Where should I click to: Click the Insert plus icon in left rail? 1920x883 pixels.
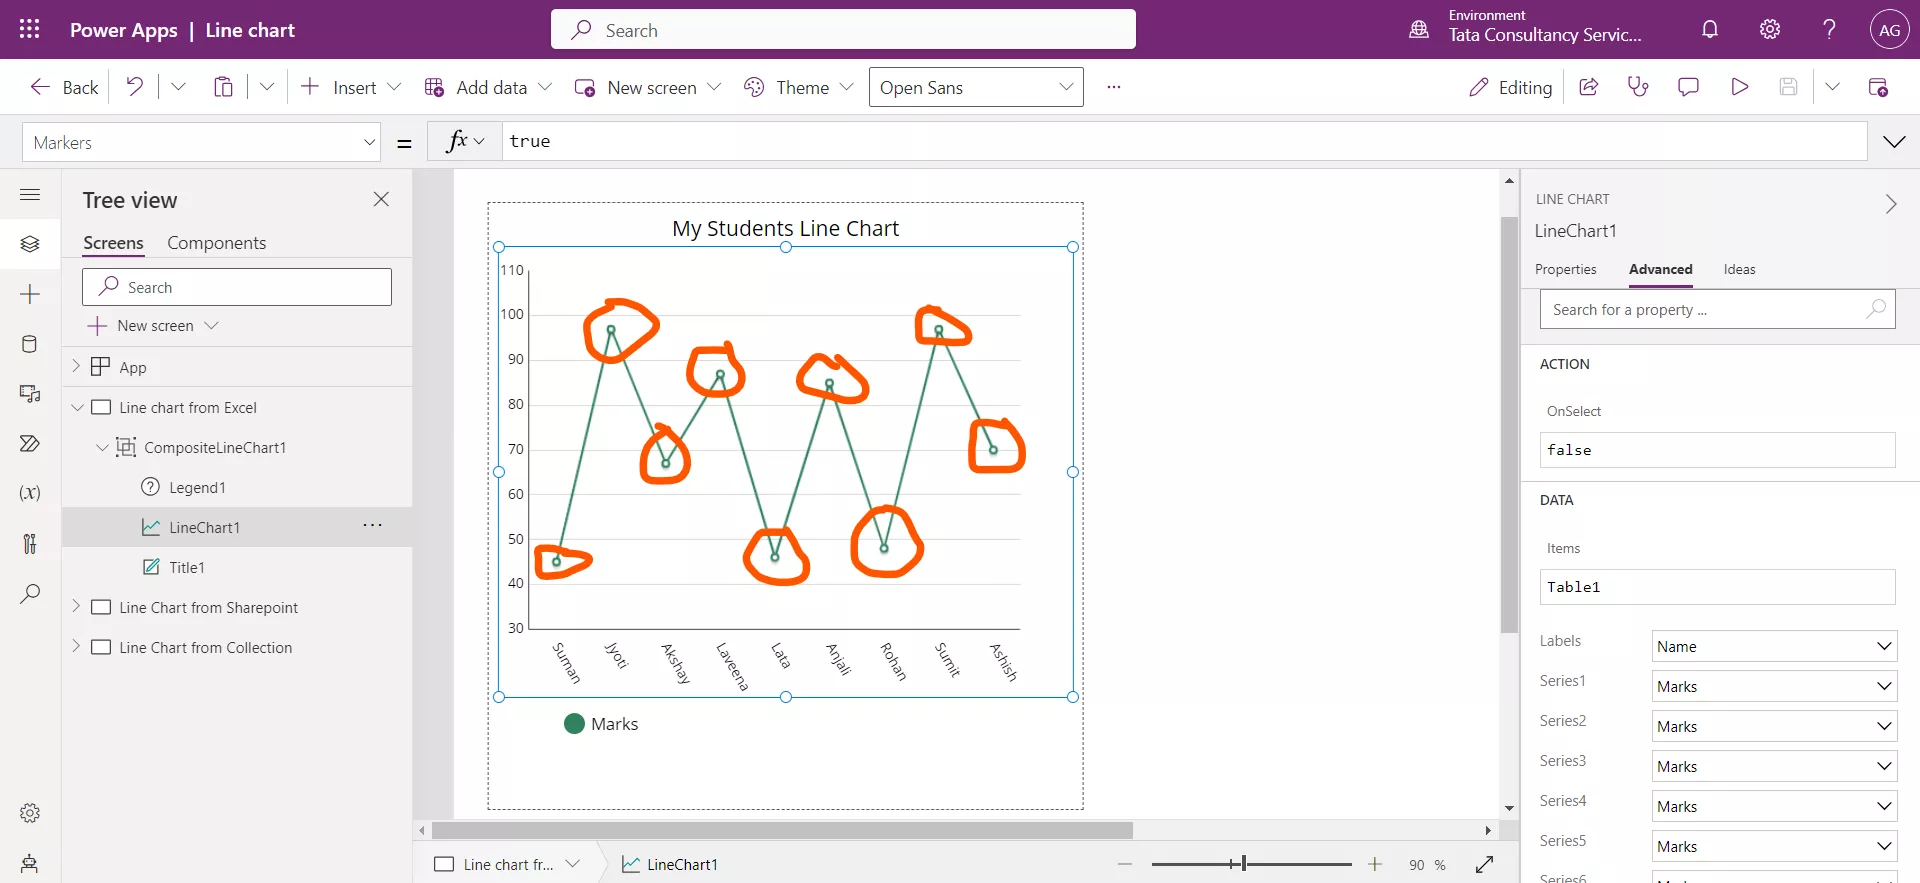(x=30, y=294)
